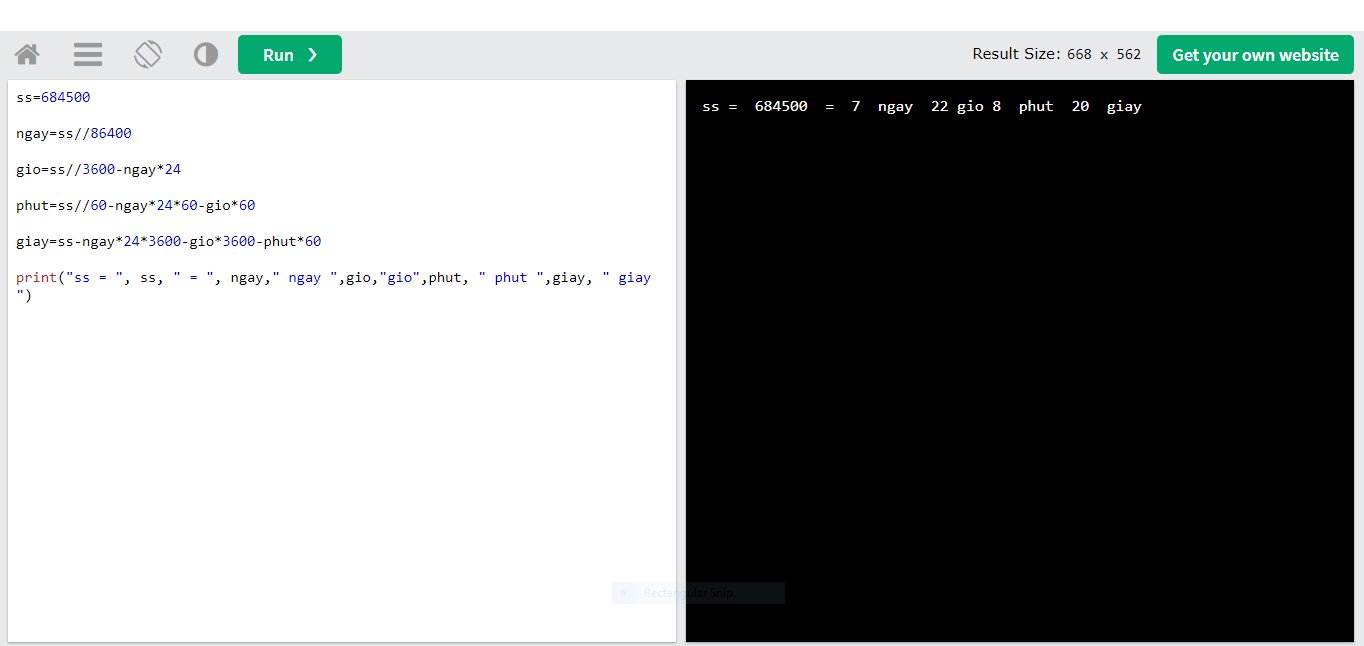Click the ngay=ss//86400 code line
This screenshot has height=646, width=1364.
click(x=74, y=133)
